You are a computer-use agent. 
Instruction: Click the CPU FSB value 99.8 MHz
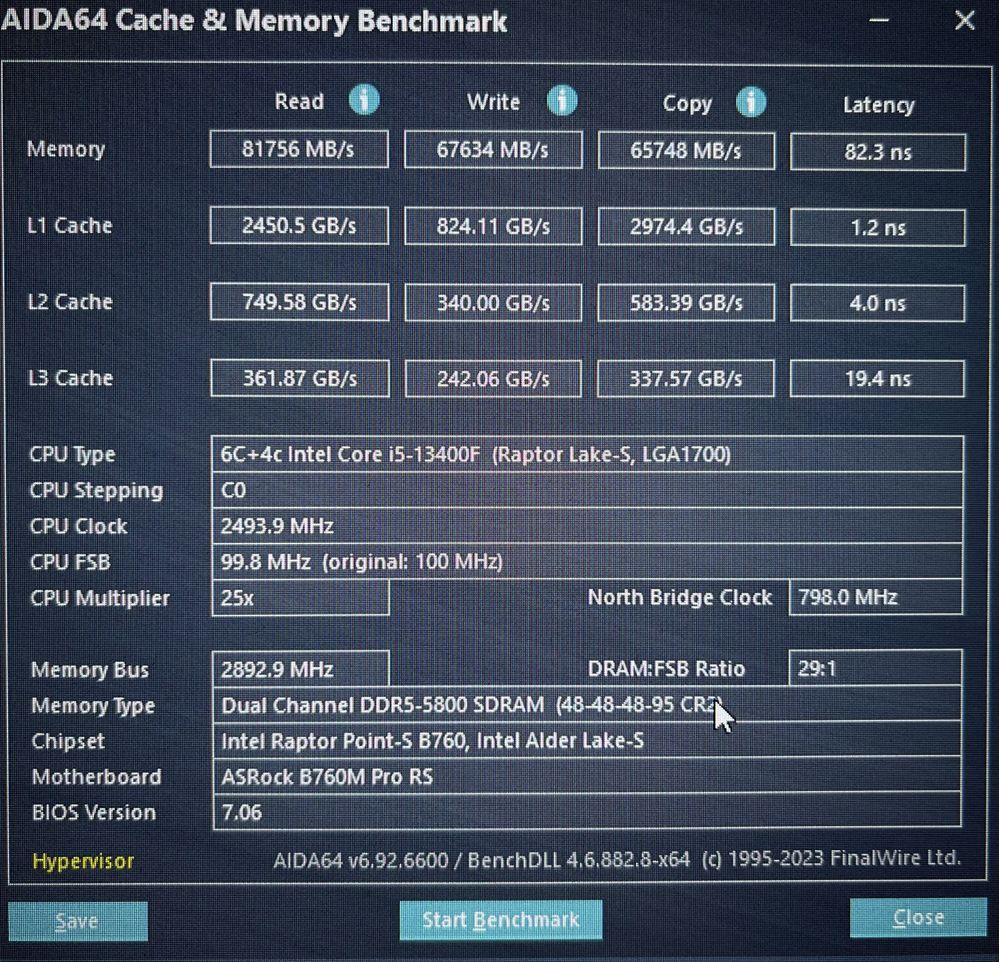click(587, 561)
